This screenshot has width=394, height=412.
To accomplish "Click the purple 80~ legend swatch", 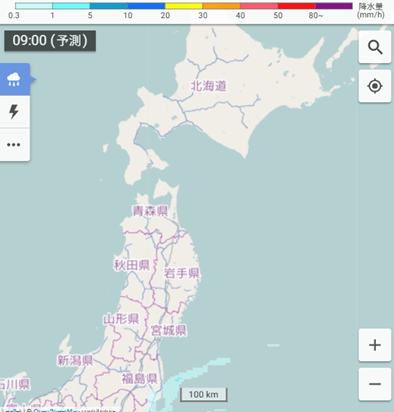I will point(334,6).
